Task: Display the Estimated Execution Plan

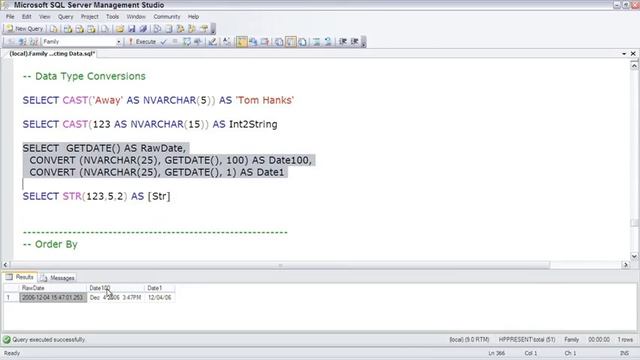Action: (187, 42)
